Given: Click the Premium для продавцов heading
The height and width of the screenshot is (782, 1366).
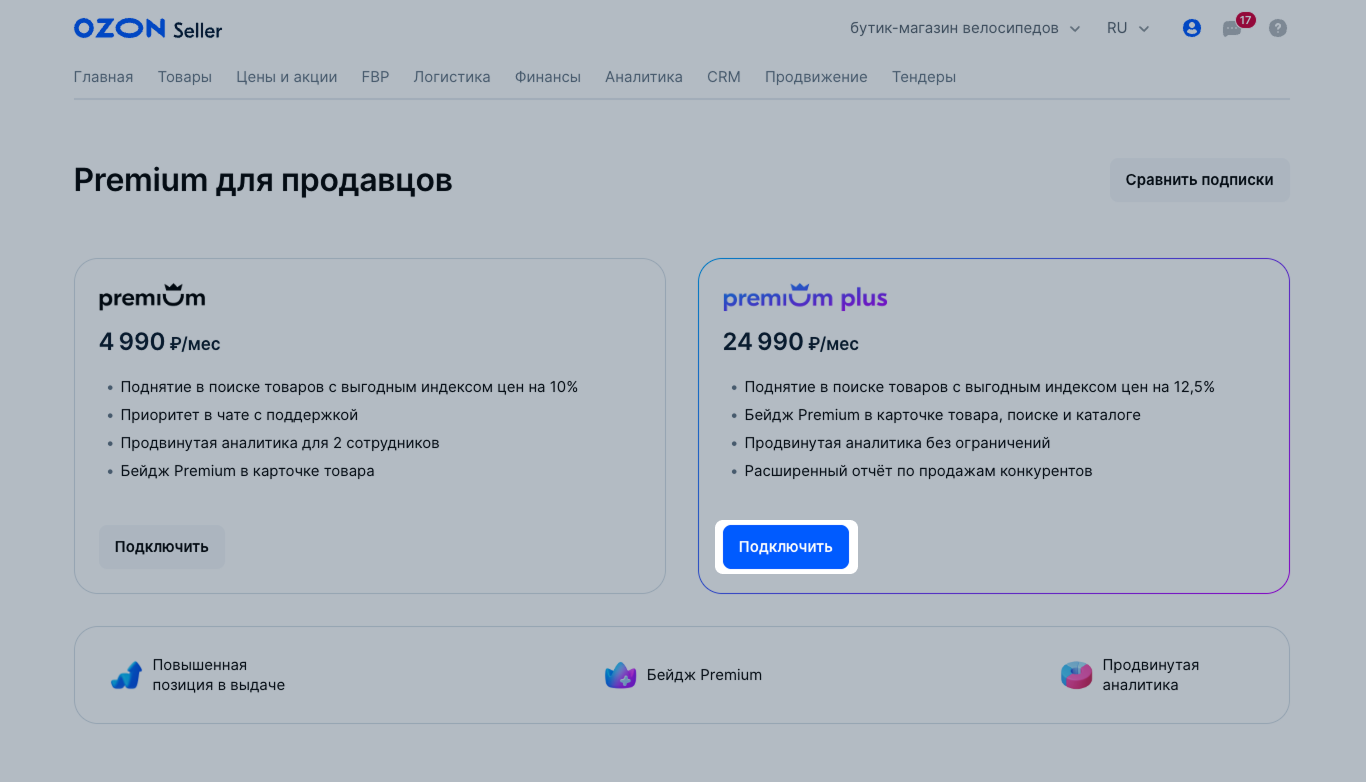Looking at the screenshot, I should click(x=263, y=181).
